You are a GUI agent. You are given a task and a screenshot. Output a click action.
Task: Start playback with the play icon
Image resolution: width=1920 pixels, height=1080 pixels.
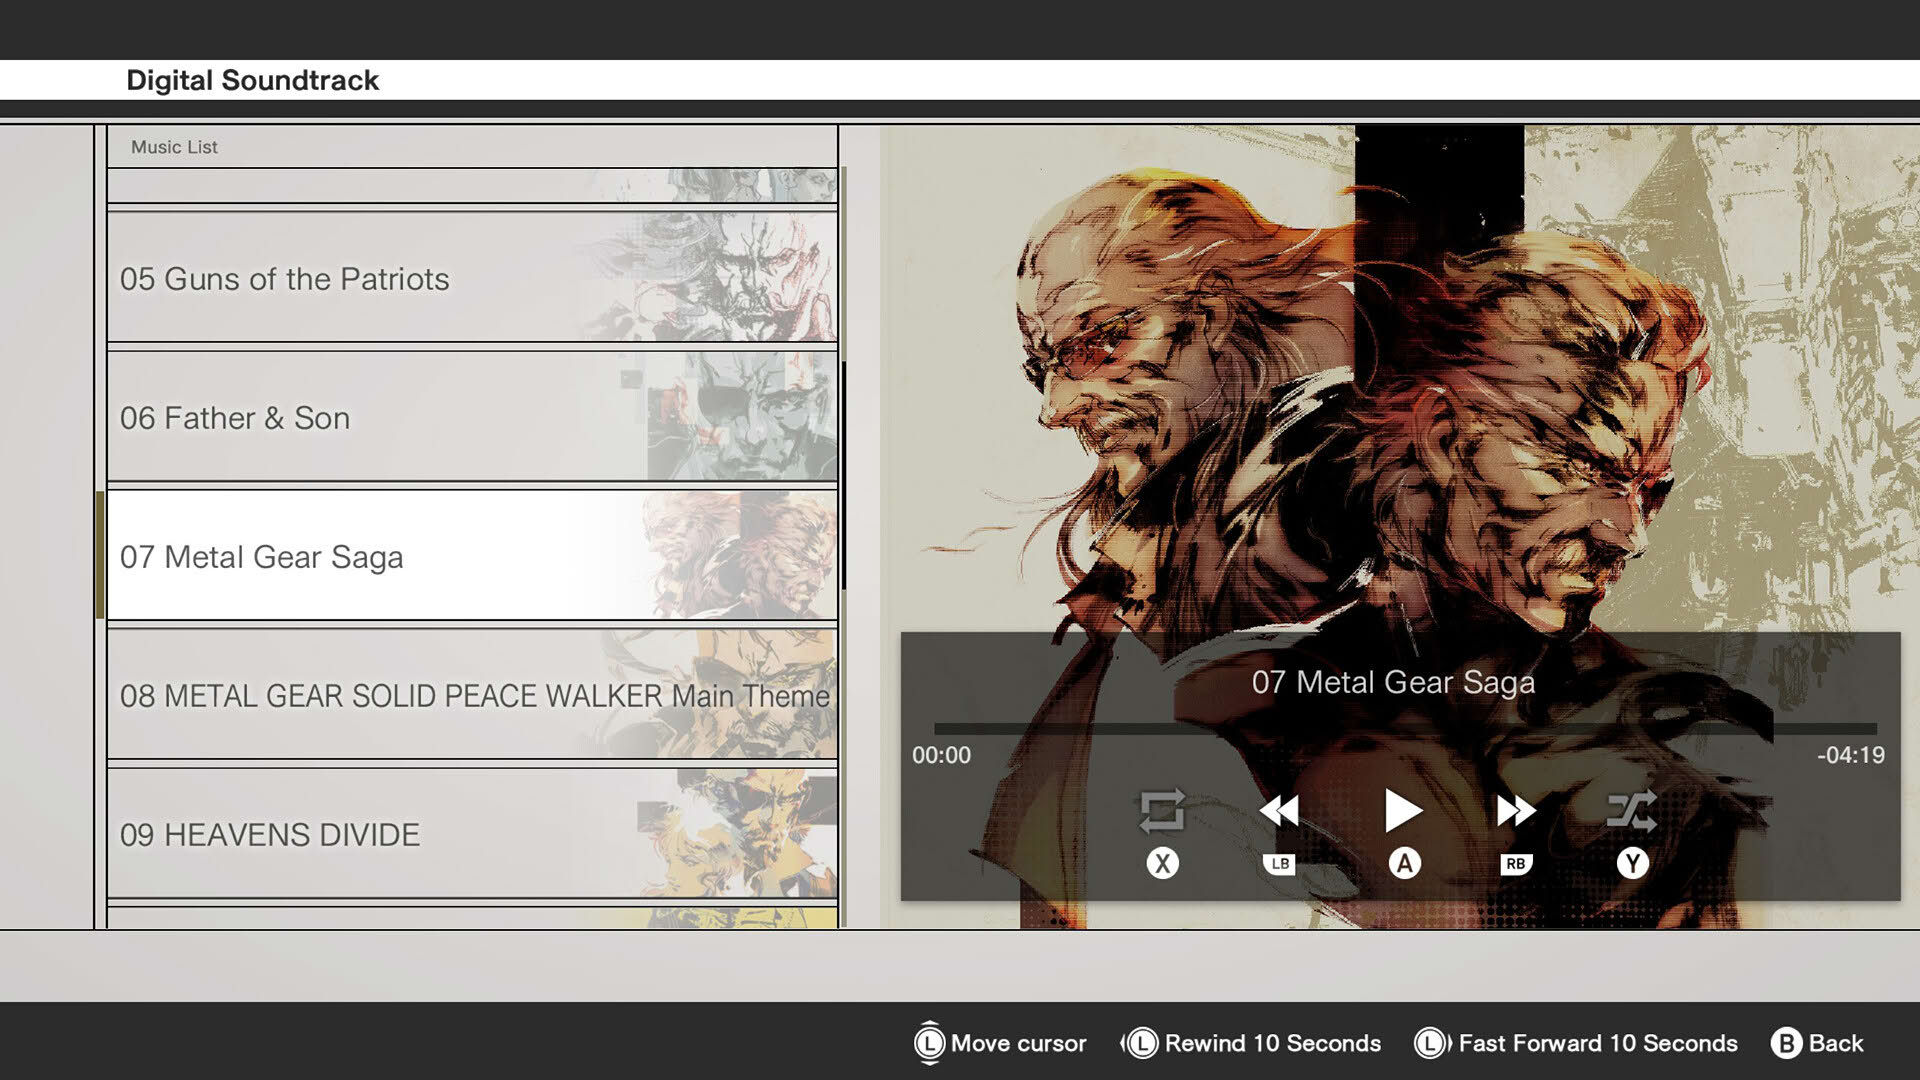tap(1403, 811)
